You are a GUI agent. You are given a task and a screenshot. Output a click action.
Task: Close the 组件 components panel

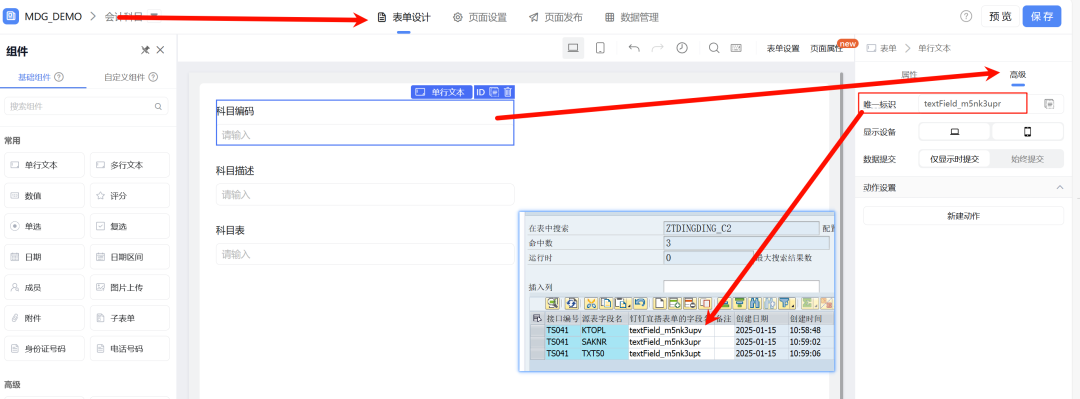pos(160,50)
